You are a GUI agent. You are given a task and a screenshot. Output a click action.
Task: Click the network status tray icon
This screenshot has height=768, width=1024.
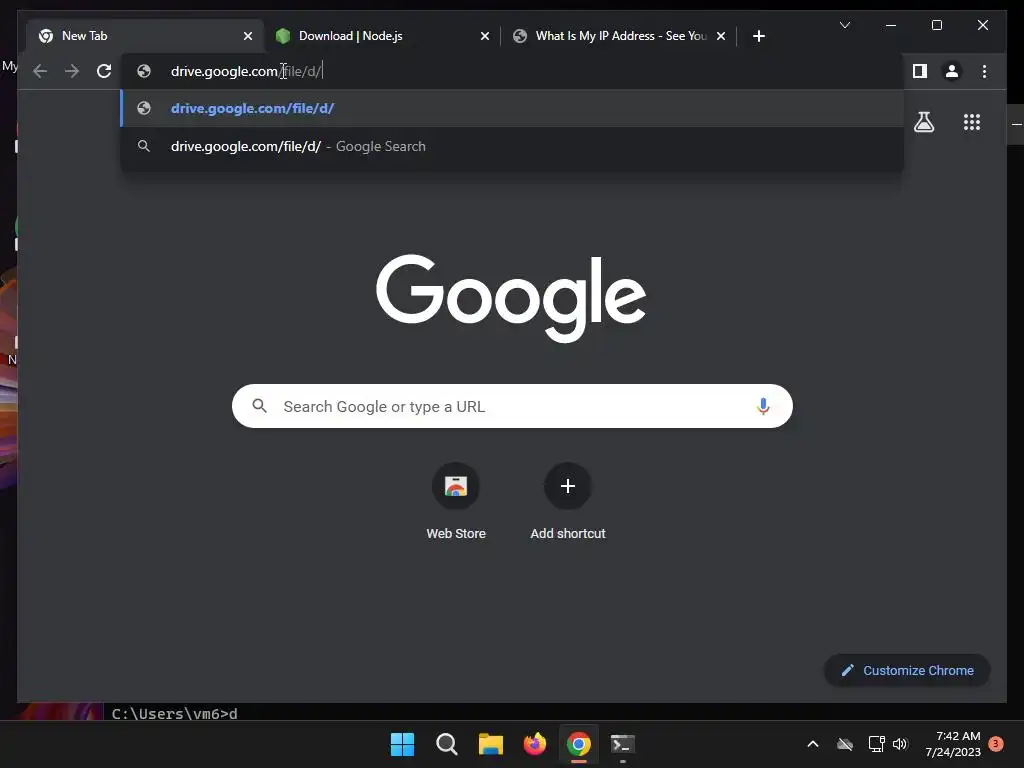pyautogui.click(x=876, y=744)
